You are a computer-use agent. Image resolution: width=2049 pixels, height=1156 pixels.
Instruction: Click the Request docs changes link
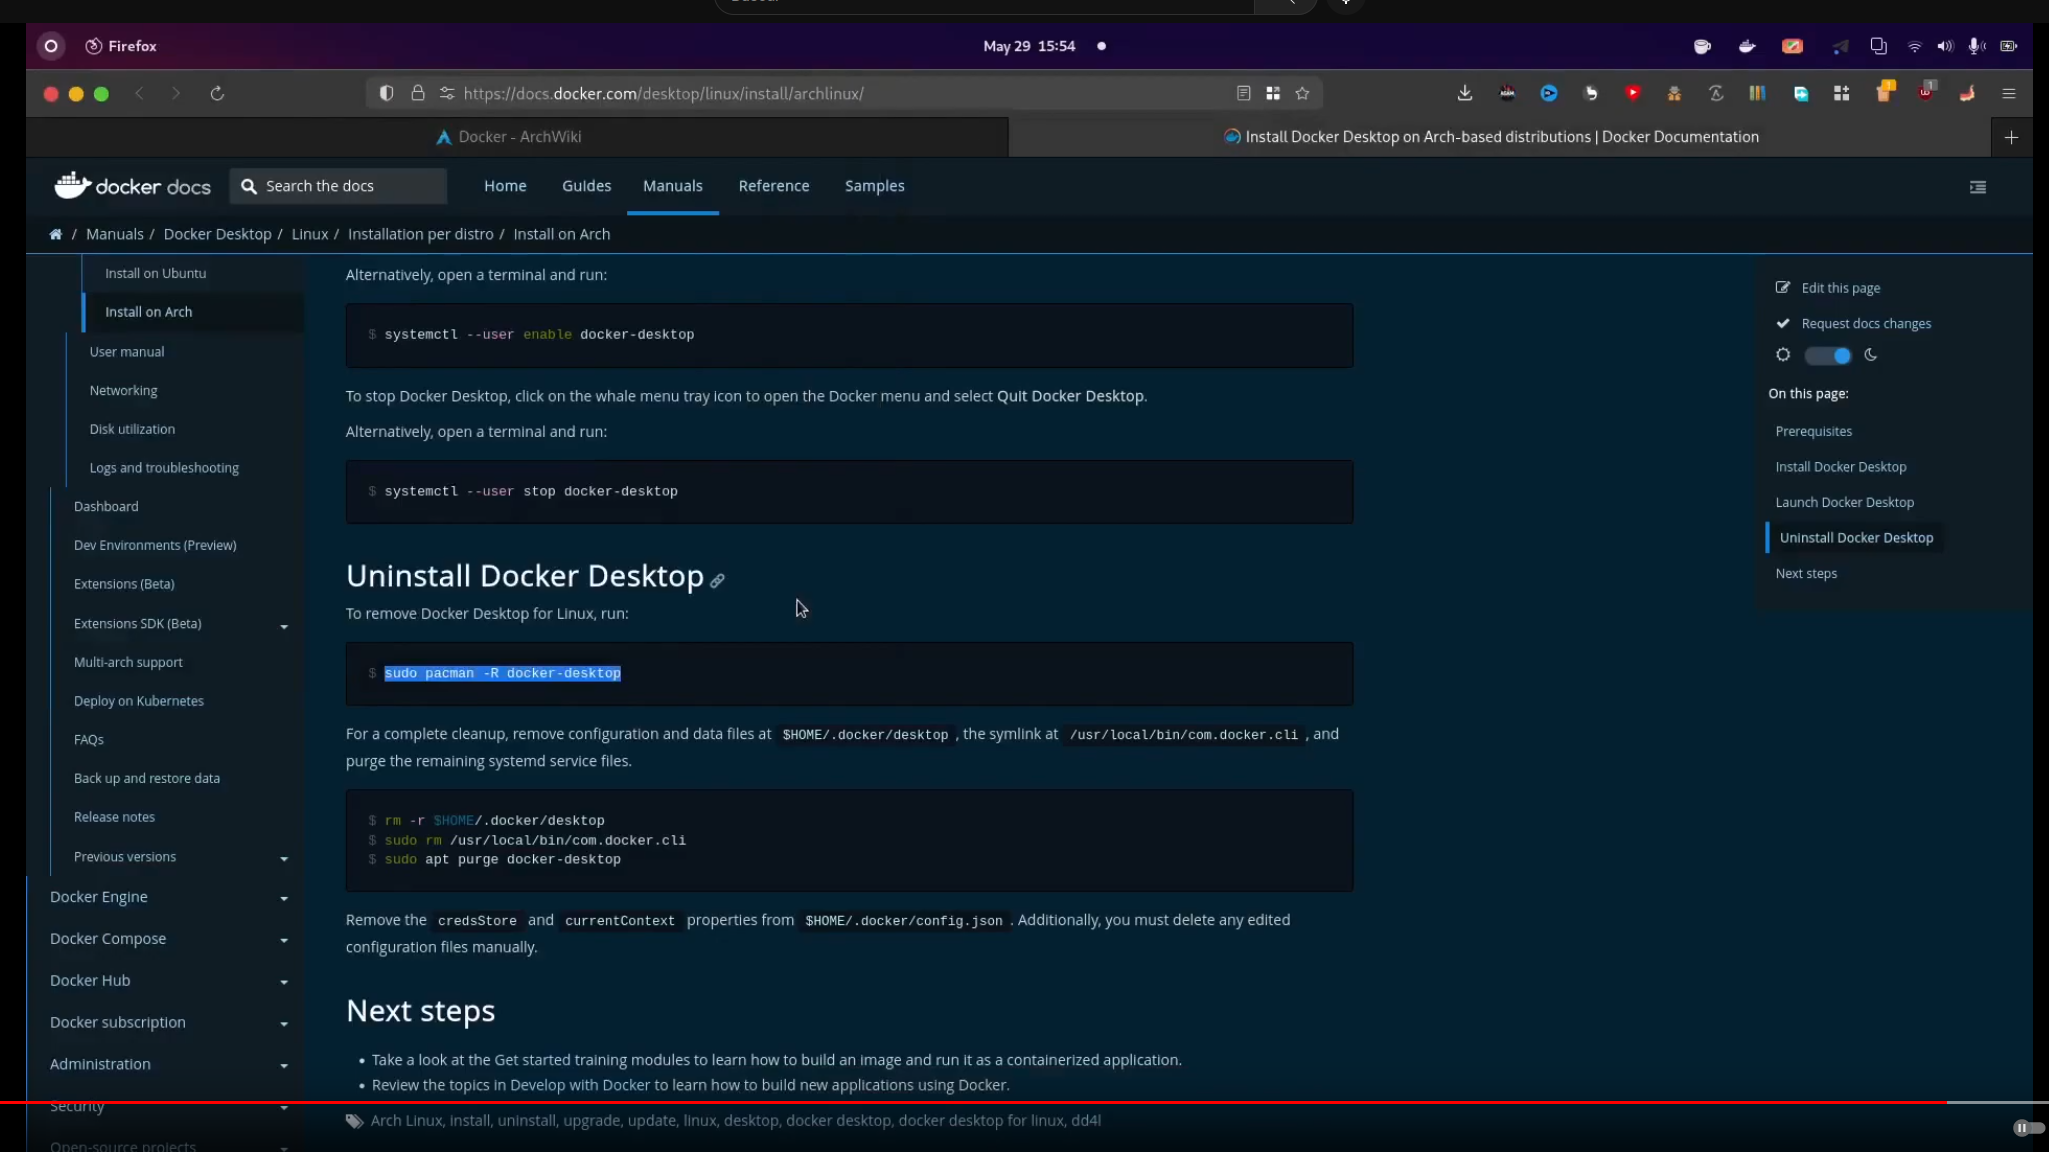coord(1865,323)
